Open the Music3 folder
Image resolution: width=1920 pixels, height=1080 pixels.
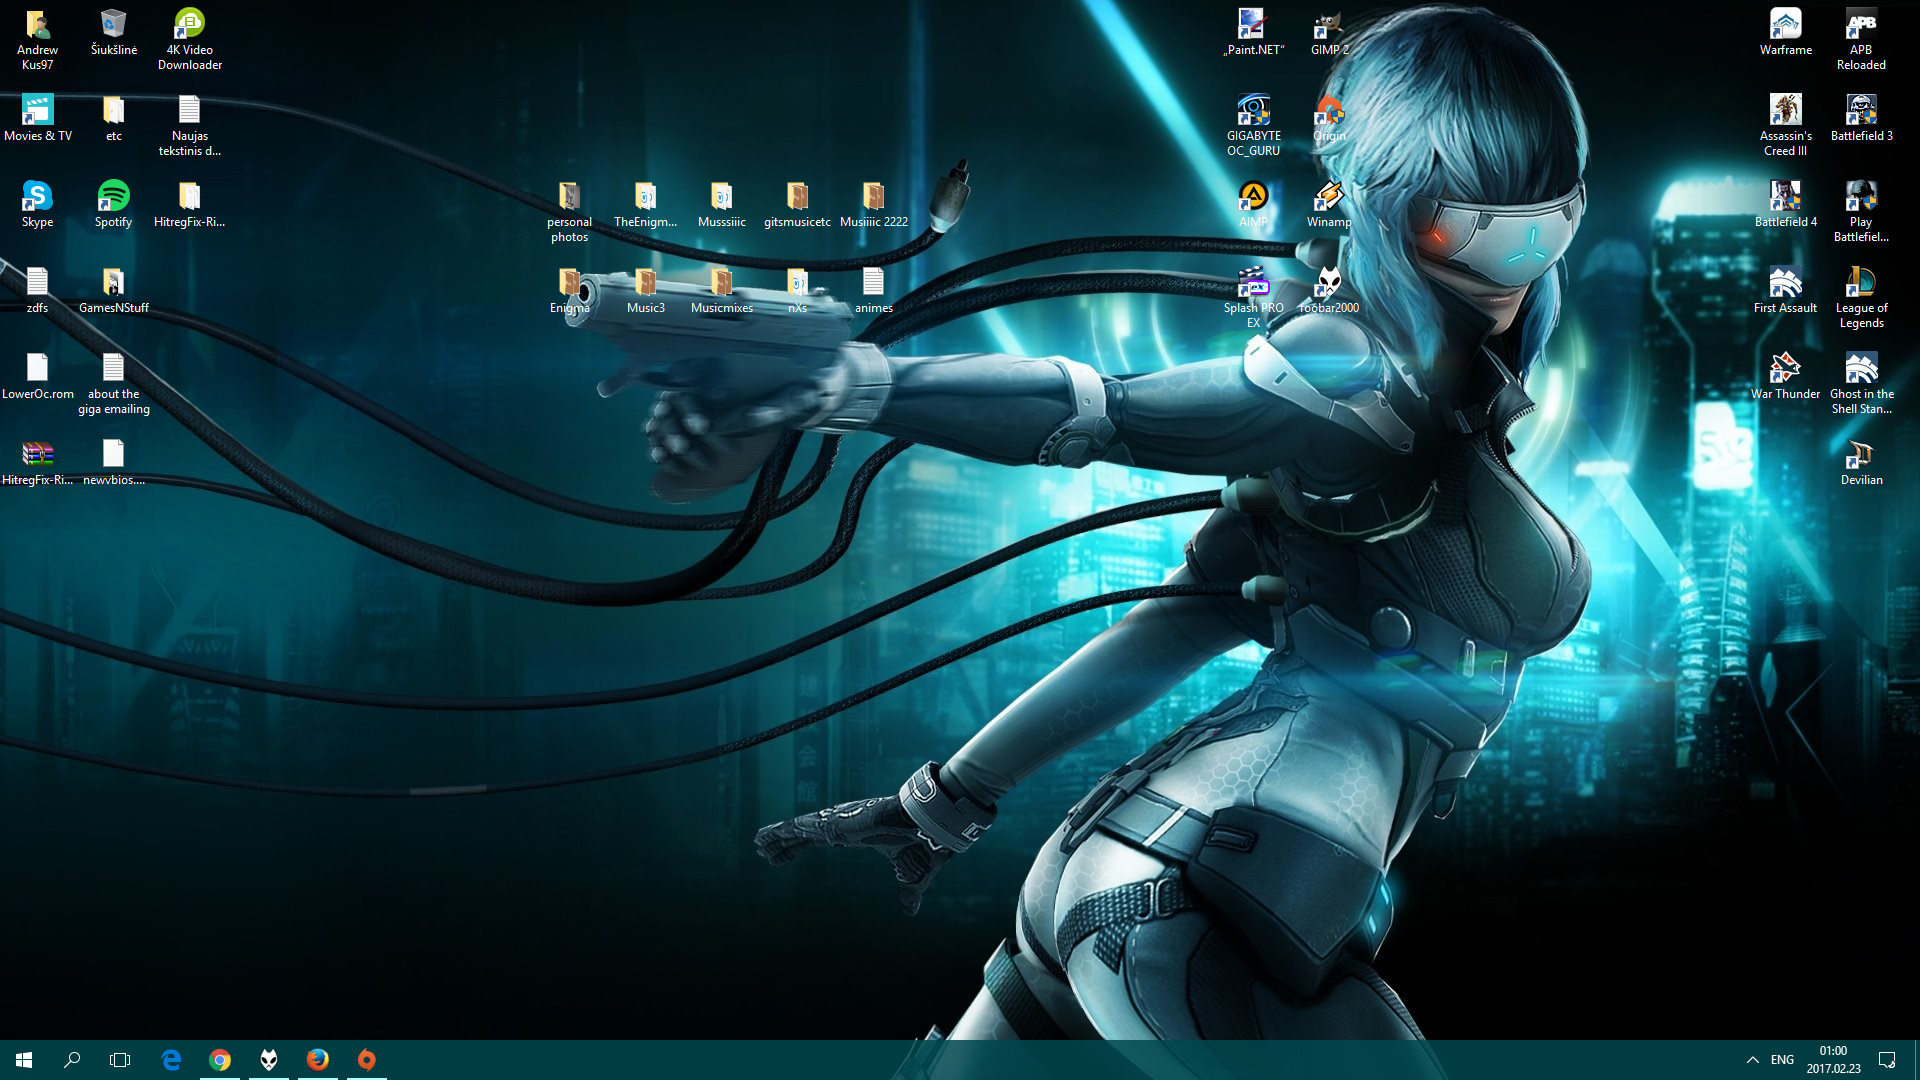645,291
